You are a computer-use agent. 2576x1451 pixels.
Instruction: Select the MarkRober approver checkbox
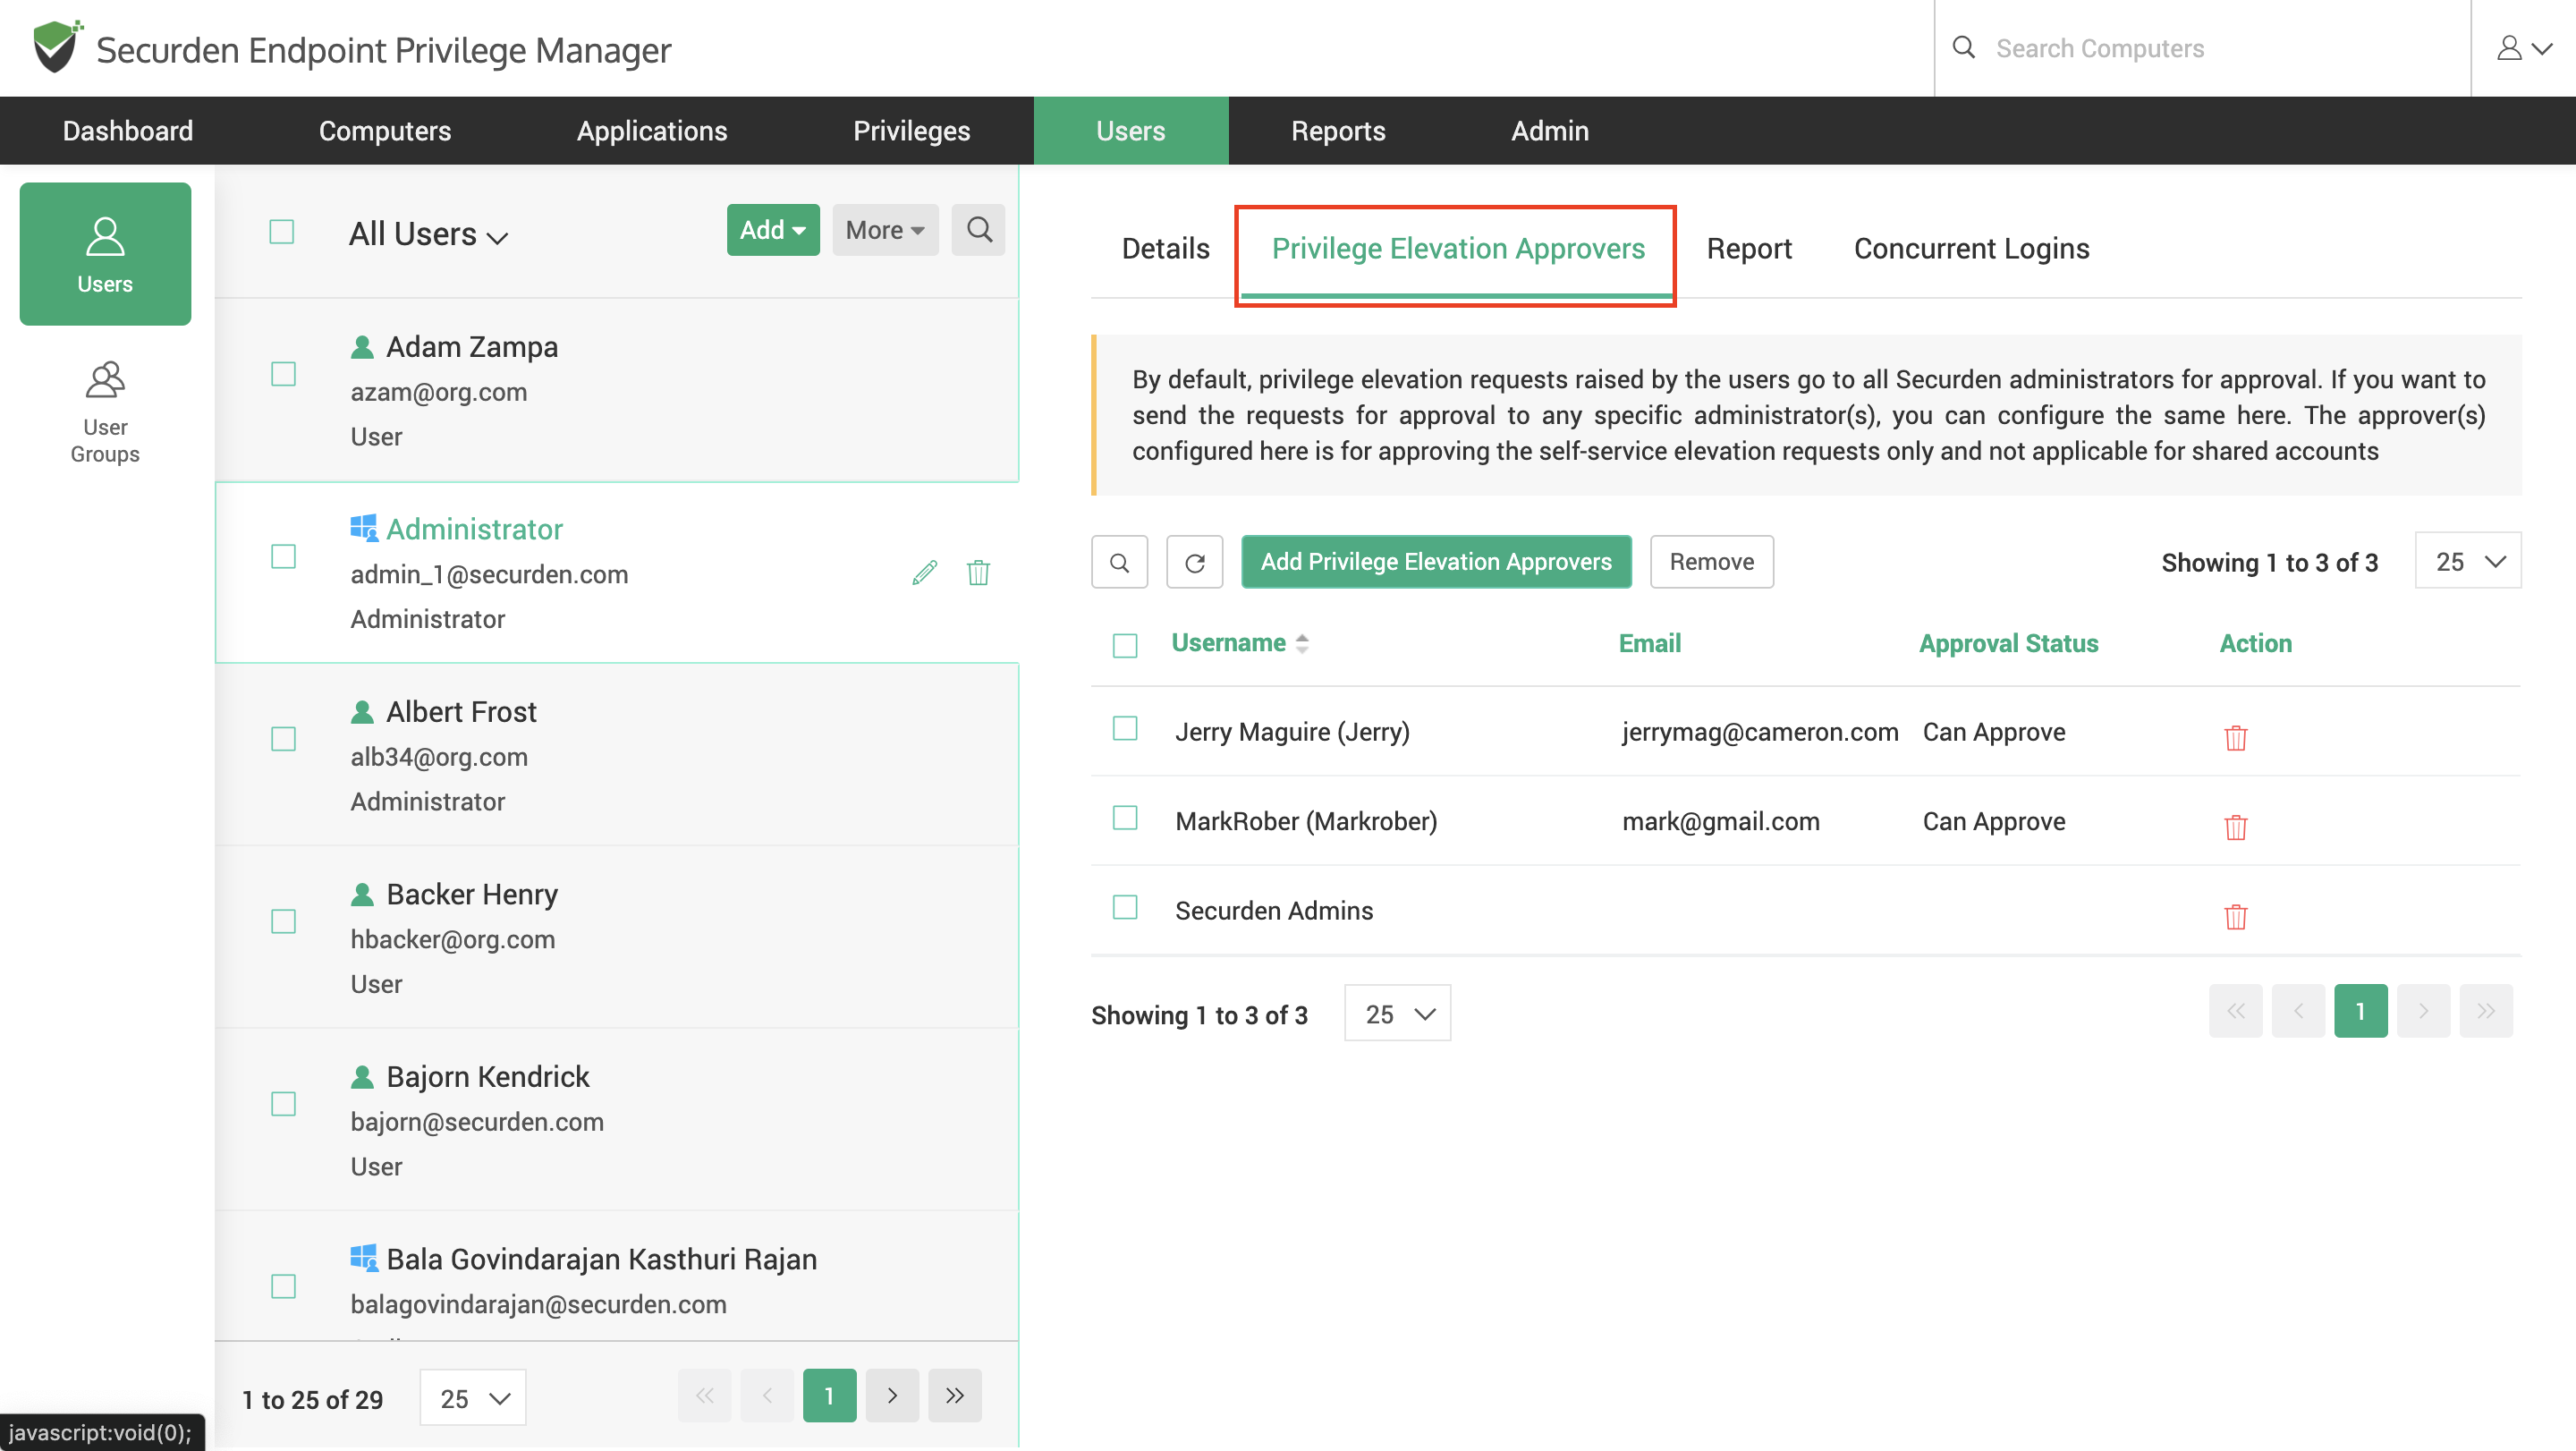click(1125, 818)
